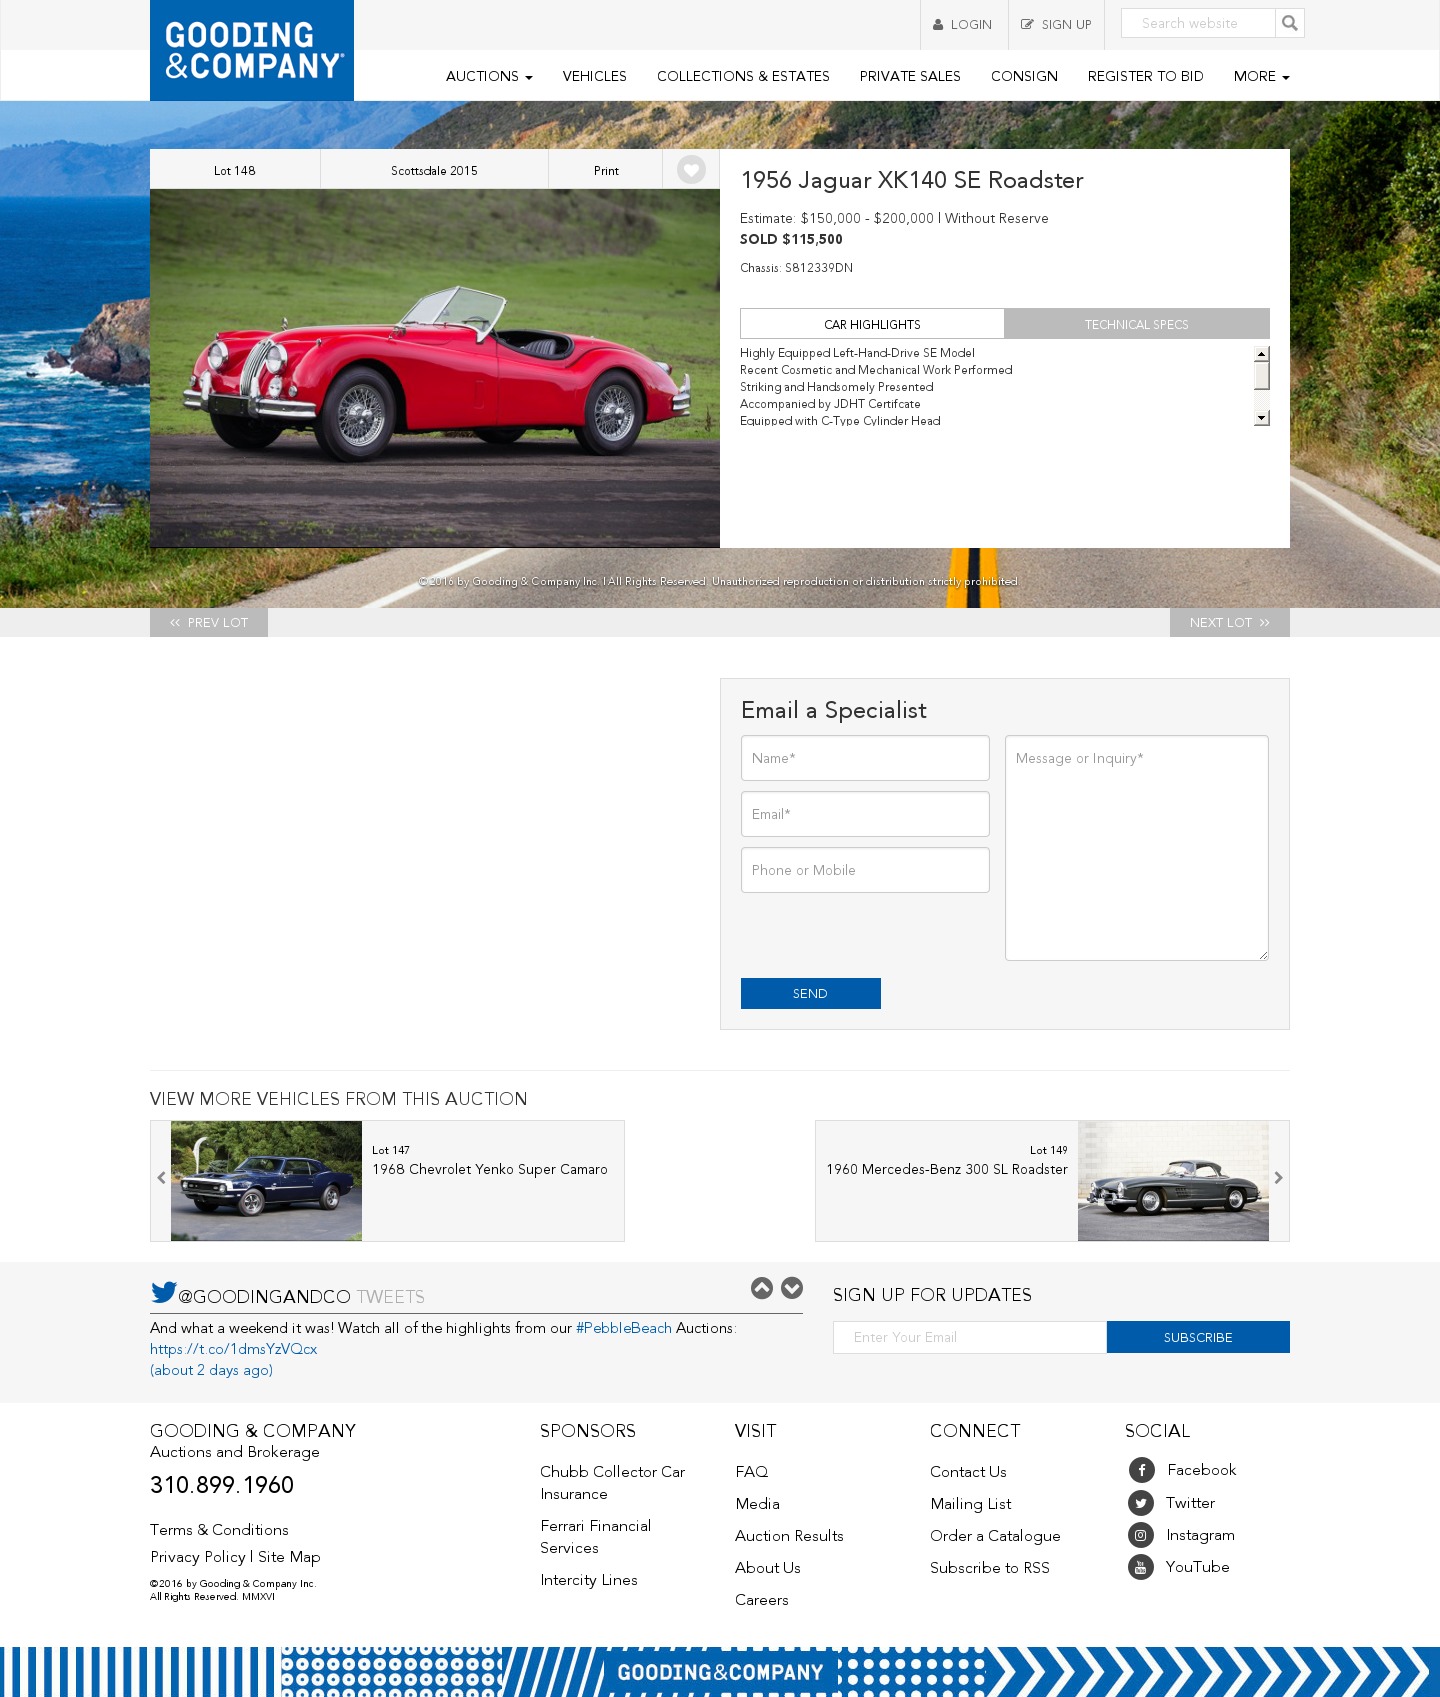Focus the Search website field
Screen dimensions: 1440x1697
[x=1198, y=23]
